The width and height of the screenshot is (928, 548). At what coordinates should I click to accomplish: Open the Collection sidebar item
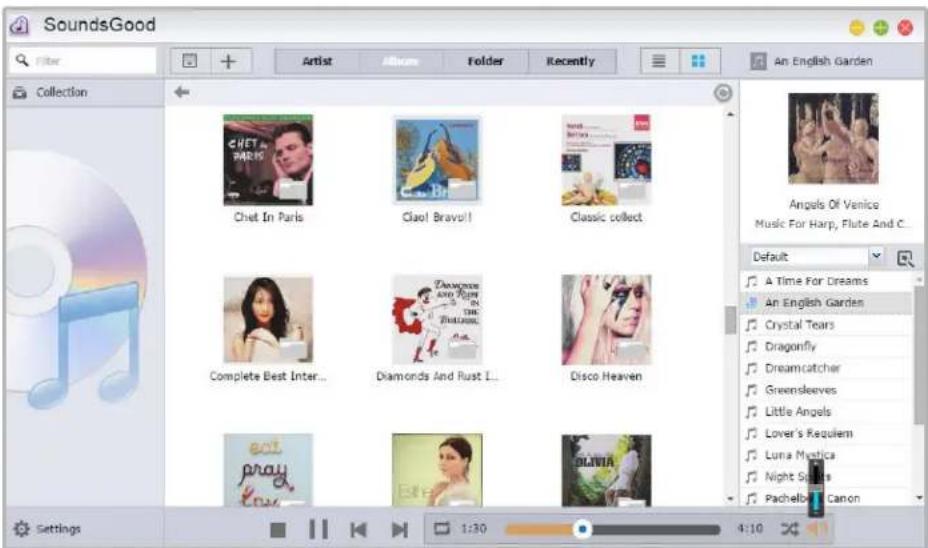(86, 92)
